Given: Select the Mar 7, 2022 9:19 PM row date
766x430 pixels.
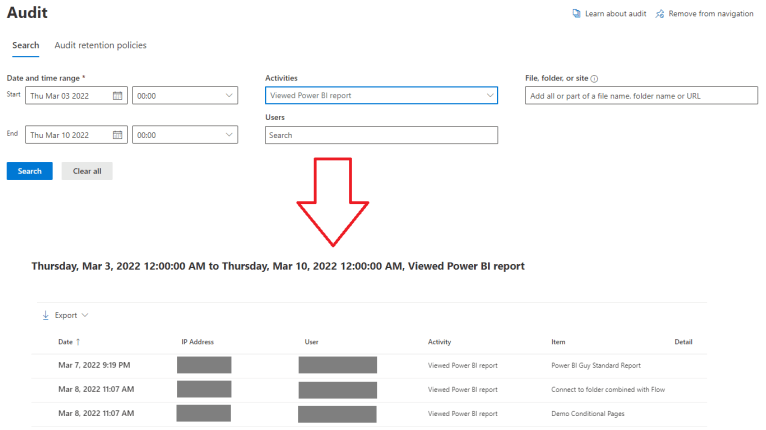Looking at the screenshot, I should click(94, 365).
